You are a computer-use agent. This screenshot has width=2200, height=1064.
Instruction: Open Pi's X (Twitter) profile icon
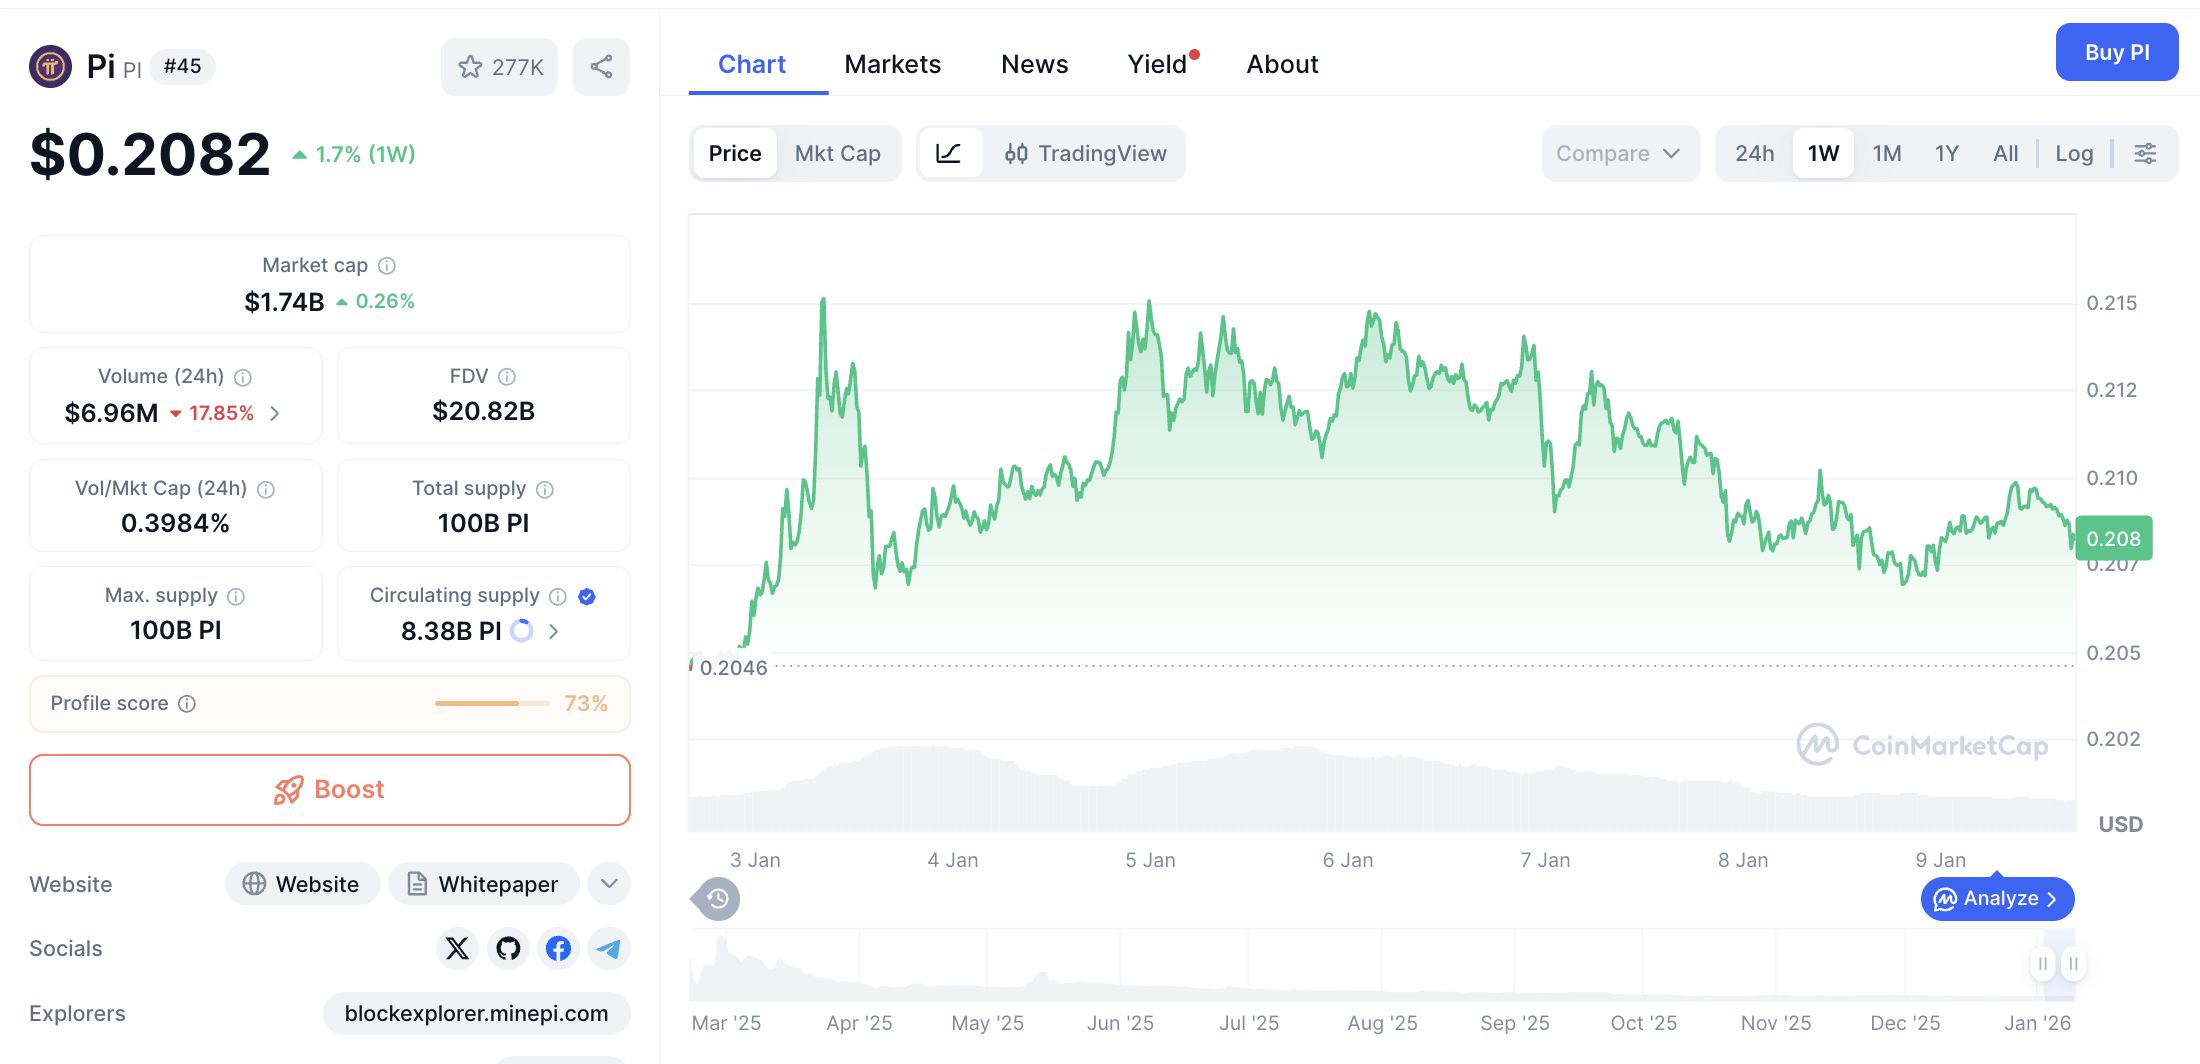457,948
